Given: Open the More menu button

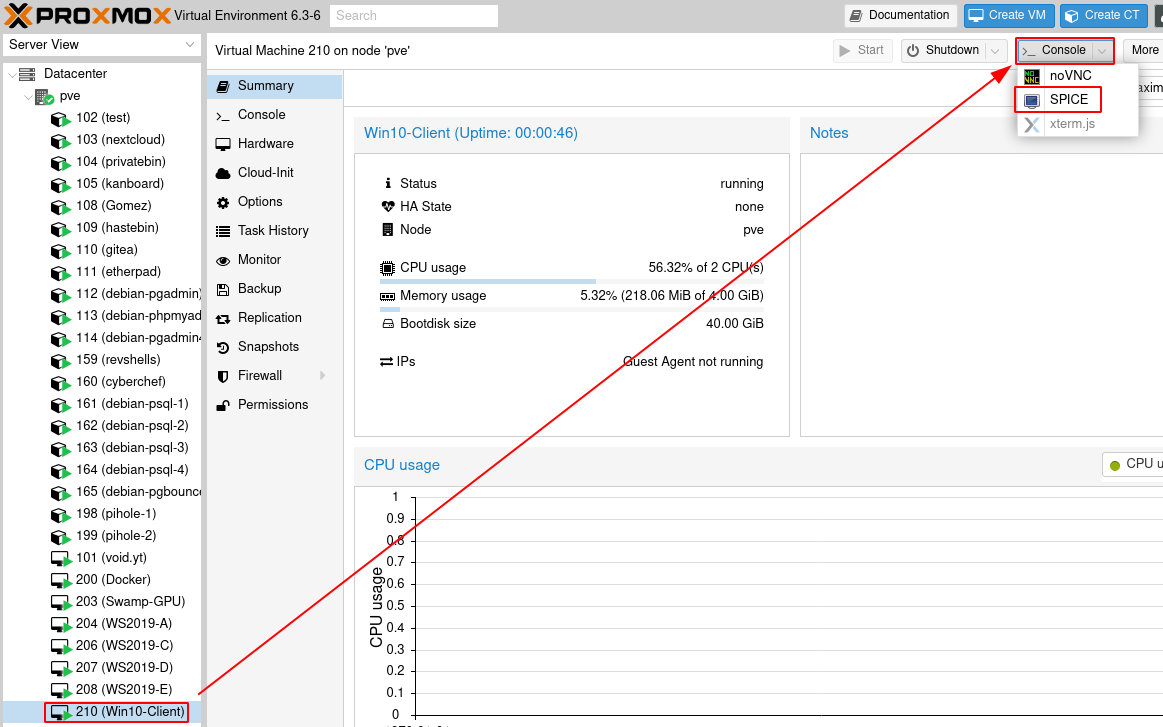Looking at the screenshot, I should (x=1144, y=50).
